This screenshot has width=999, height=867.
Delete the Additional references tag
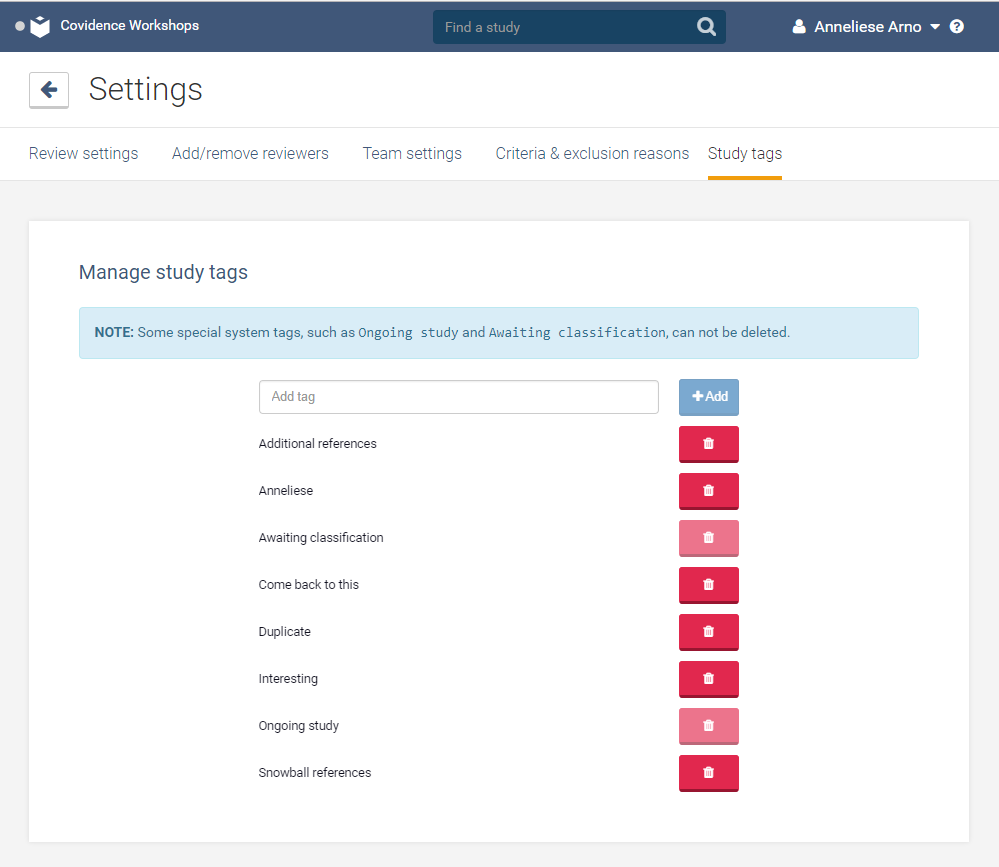pos(708,444)
